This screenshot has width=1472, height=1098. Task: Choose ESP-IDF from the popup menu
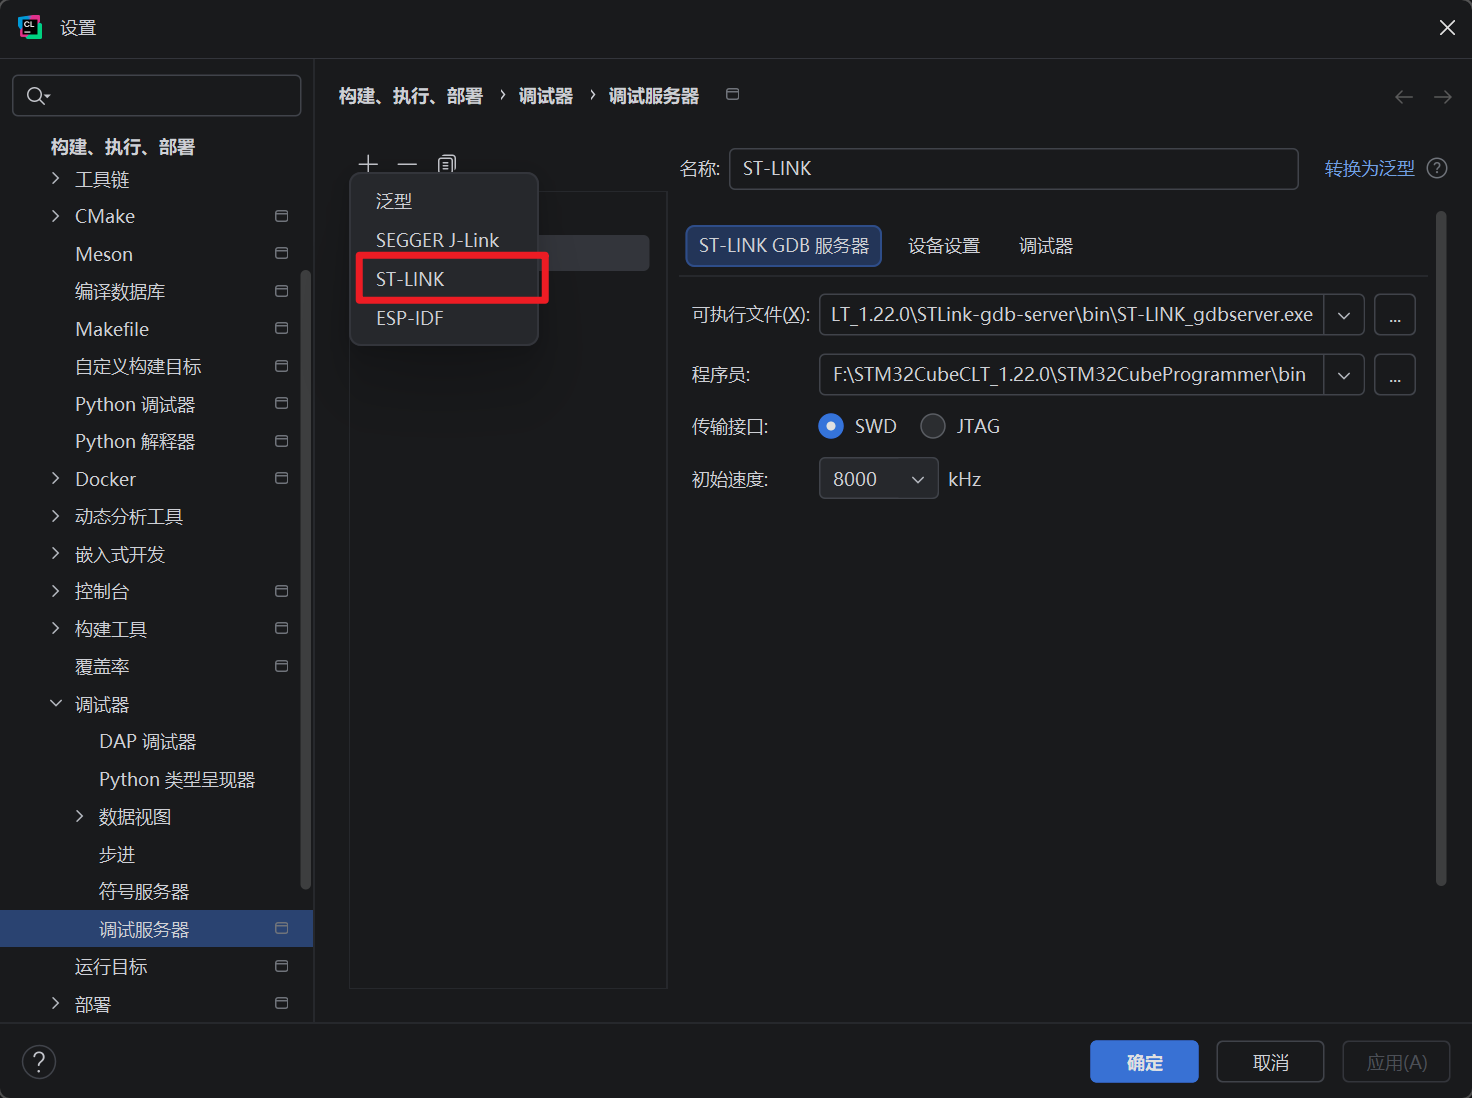coord(444,318)
